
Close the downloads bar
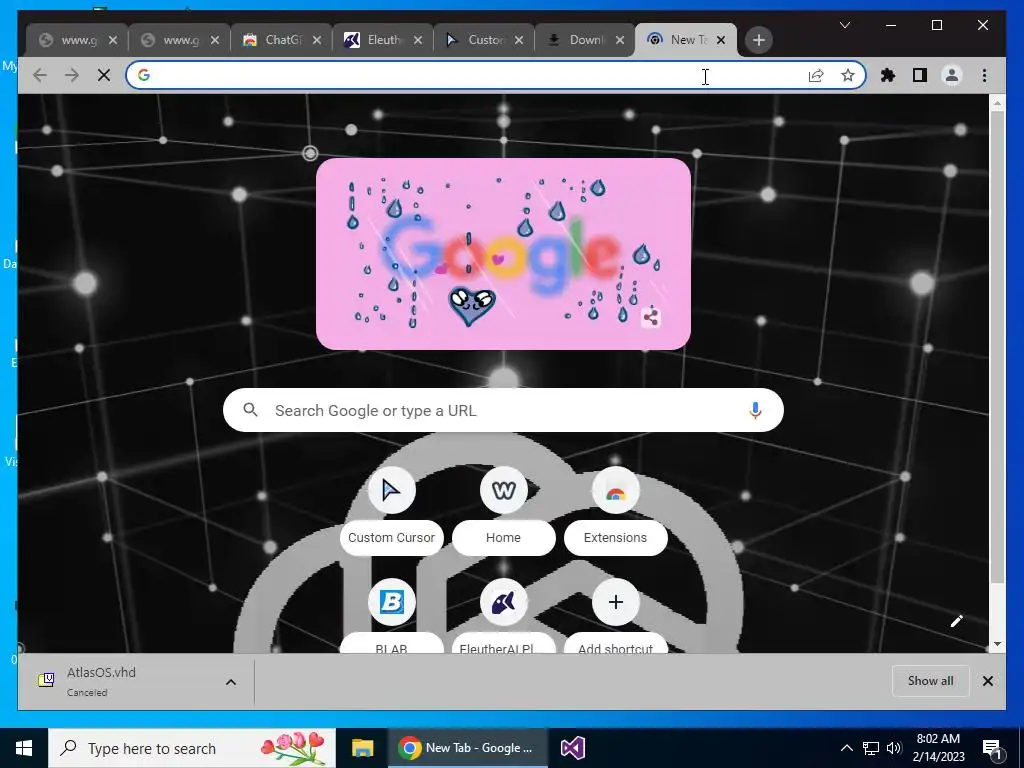point(987,681)
